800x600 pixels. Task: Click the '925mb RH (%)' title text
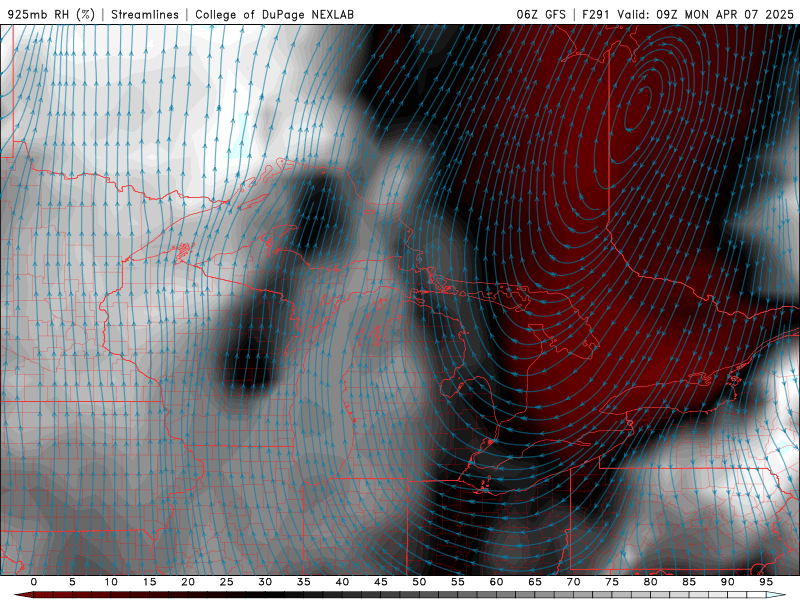click(52, 14)
